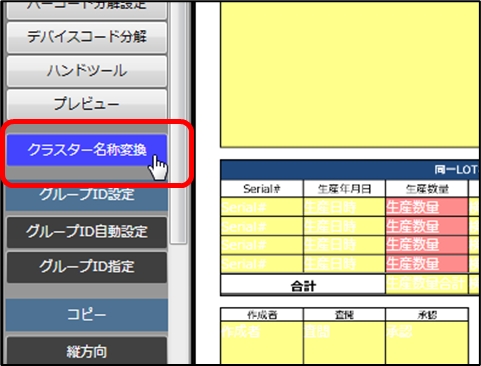Screen dimensions: 481x366
Task: Click the 合計 total label cell
Action: pyautogui.click(x=303, y=285)
